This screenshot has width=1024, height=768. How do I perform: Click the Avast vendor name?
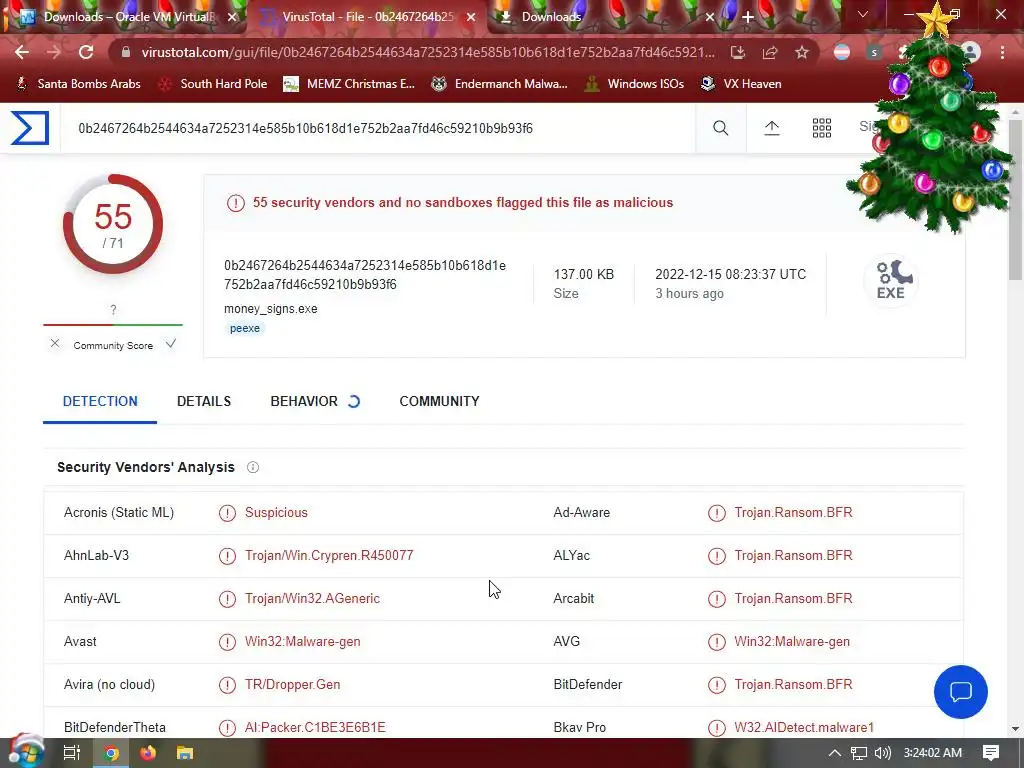80,641
